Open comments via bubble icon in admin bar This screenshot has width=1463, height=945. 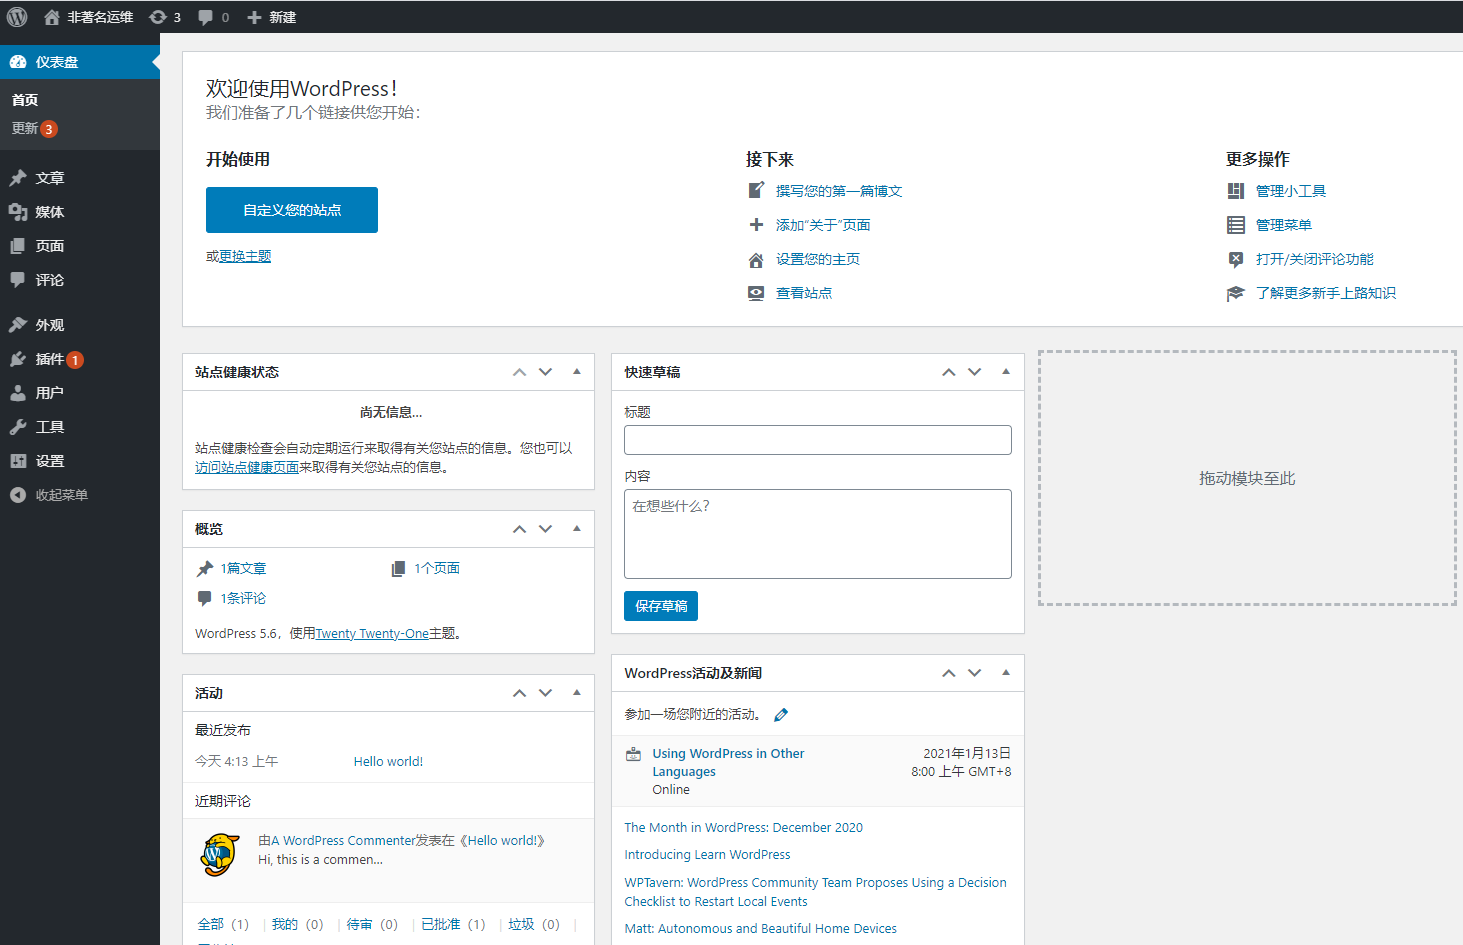click(x=204, y=16)
